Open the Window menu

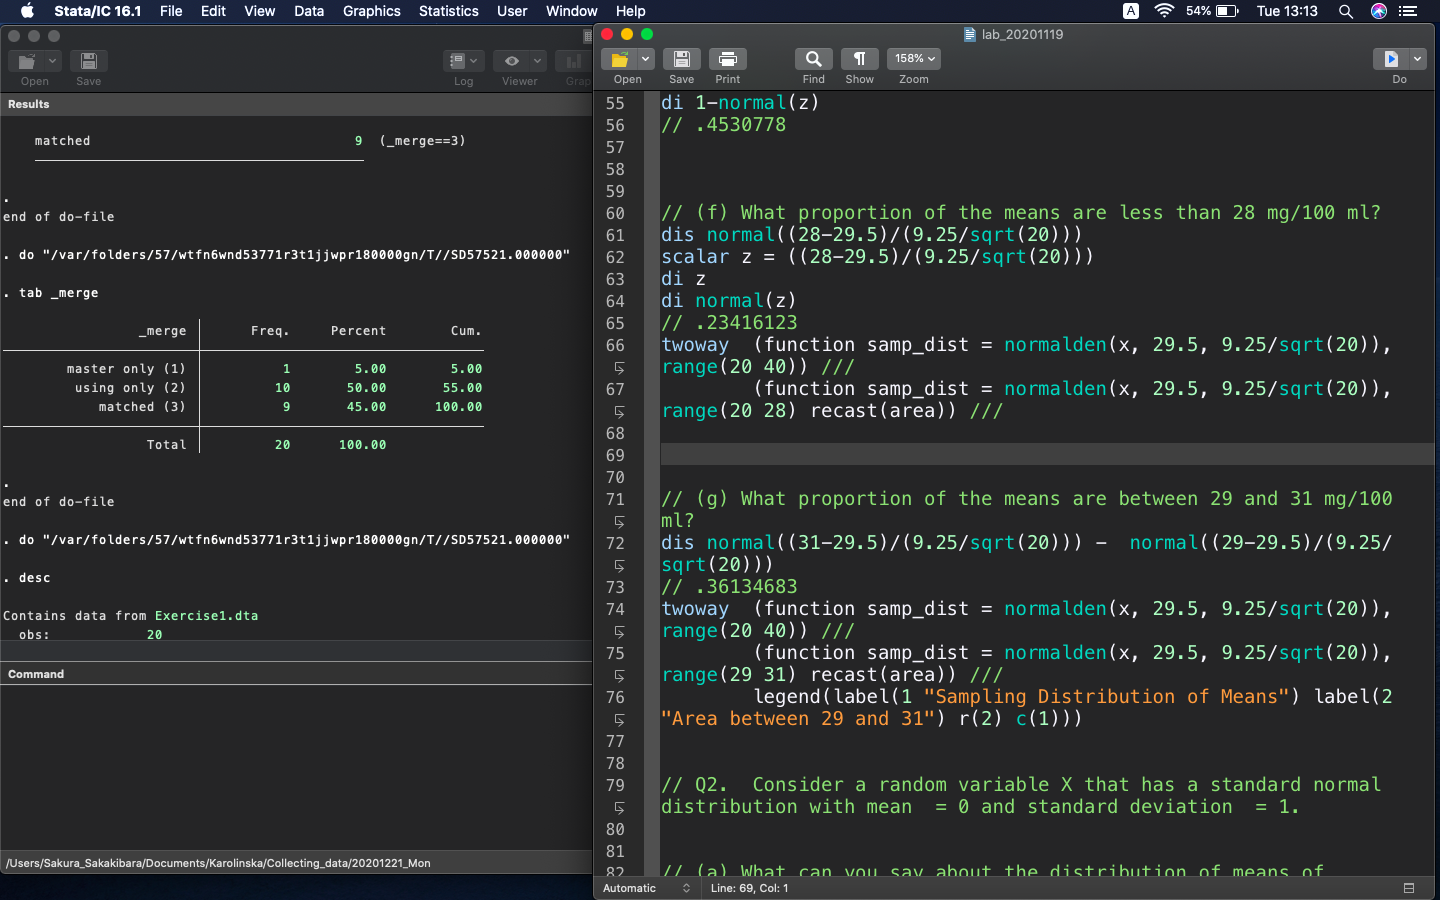point(571,11)
